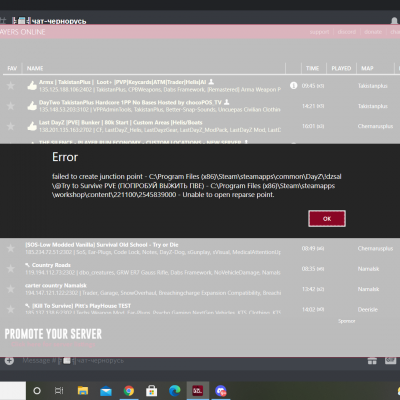Open File Explorer from the taskbar

click(x=83, y=390)
